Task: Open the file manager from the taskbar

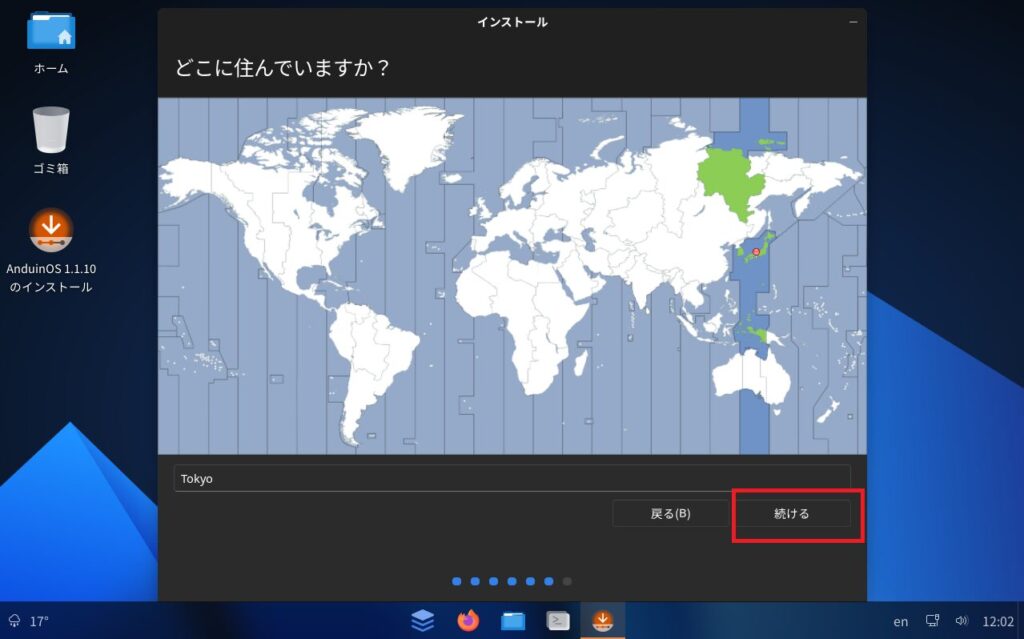Action: [513, 621]
